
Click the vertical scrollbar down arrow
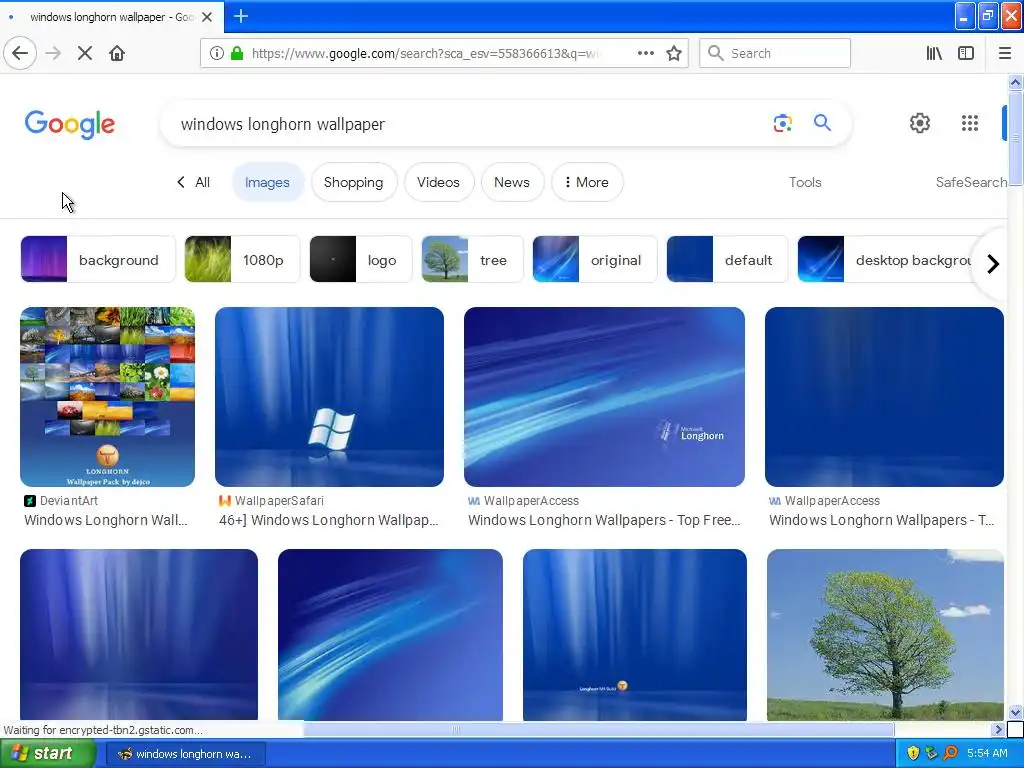click(1015, 712)
